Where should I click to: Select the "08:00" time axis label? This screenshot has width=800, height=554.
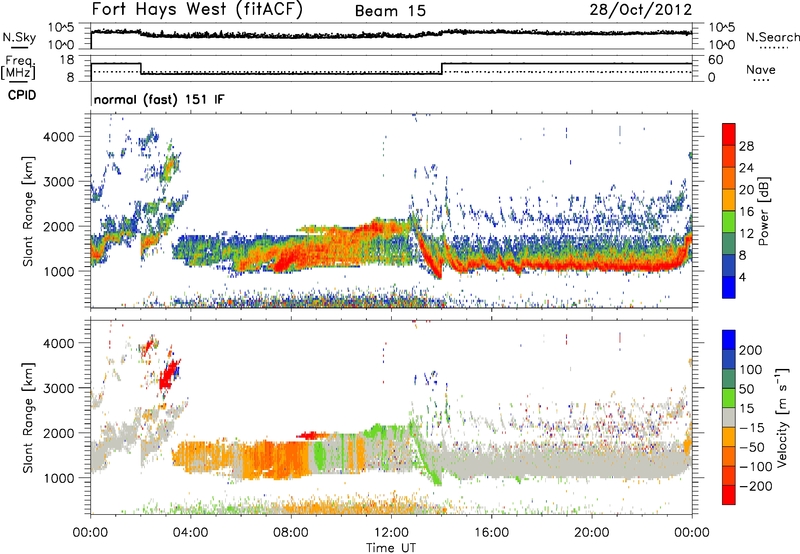291,533
